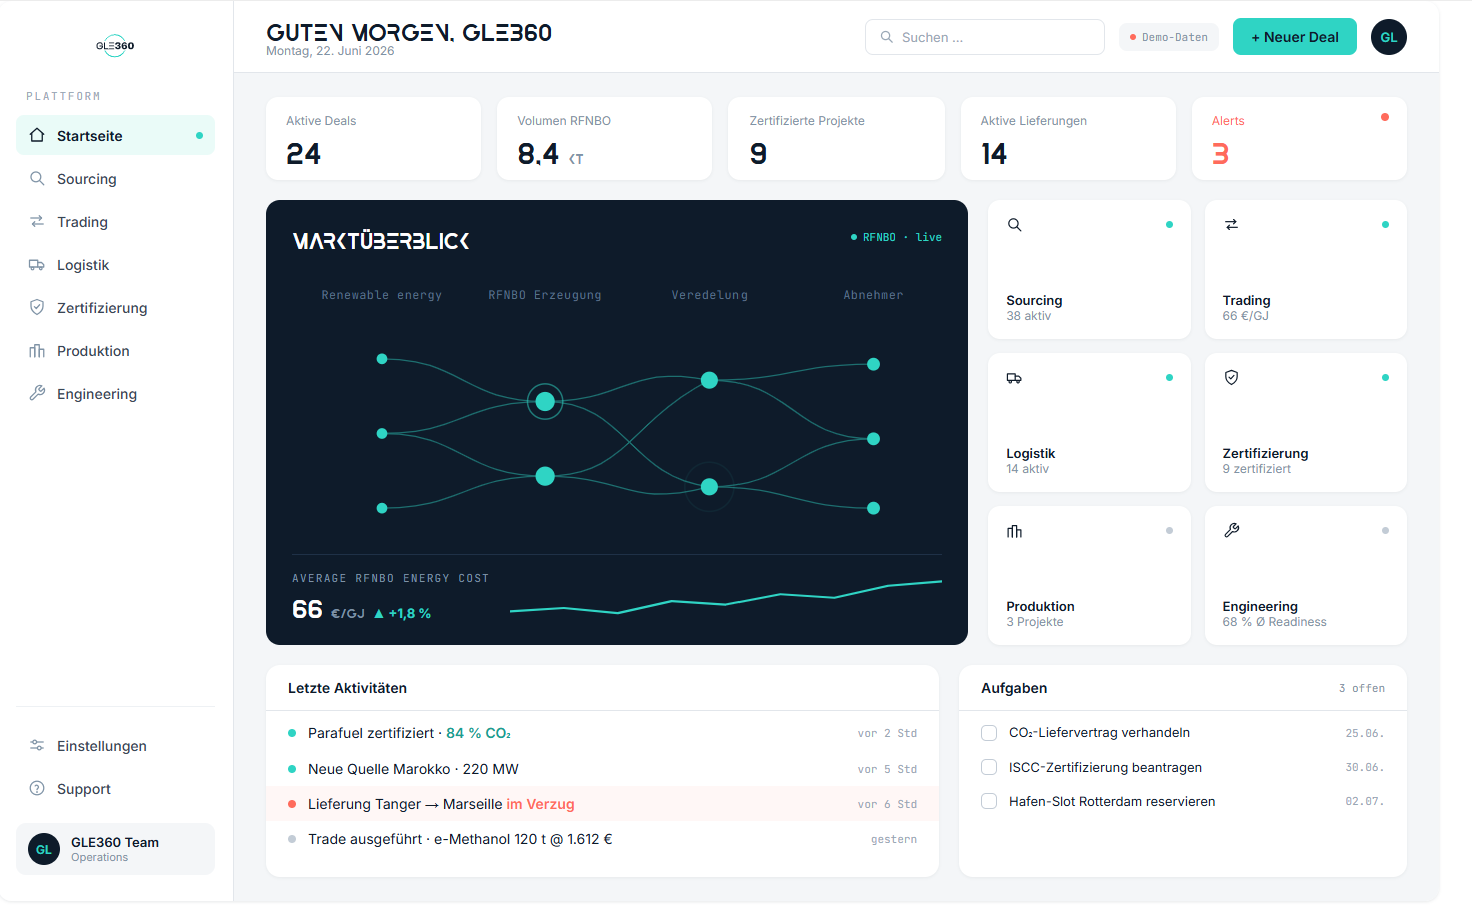
Task: Open activity 'Parafuel zertifiziert · 84 % CO₂'
Action: 602,733
